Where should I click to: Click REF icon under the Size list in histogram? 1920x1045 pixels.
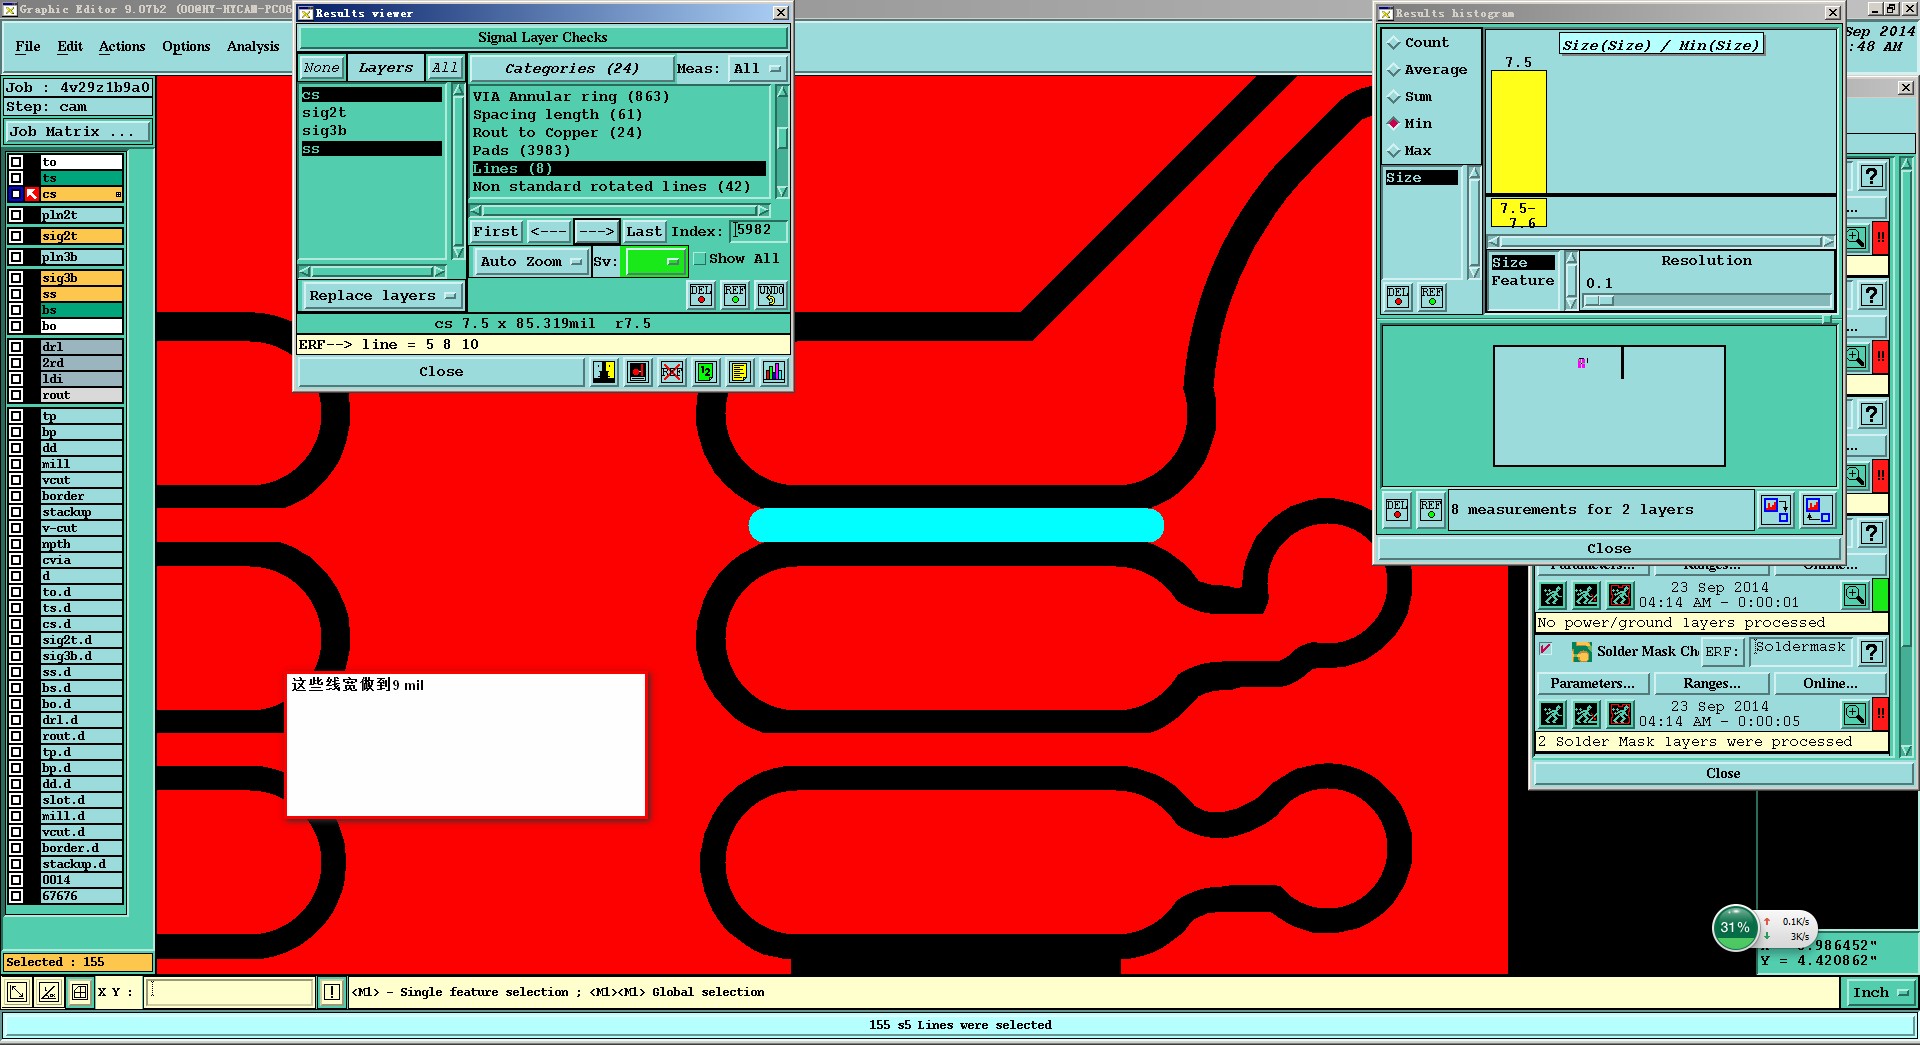1432,297
